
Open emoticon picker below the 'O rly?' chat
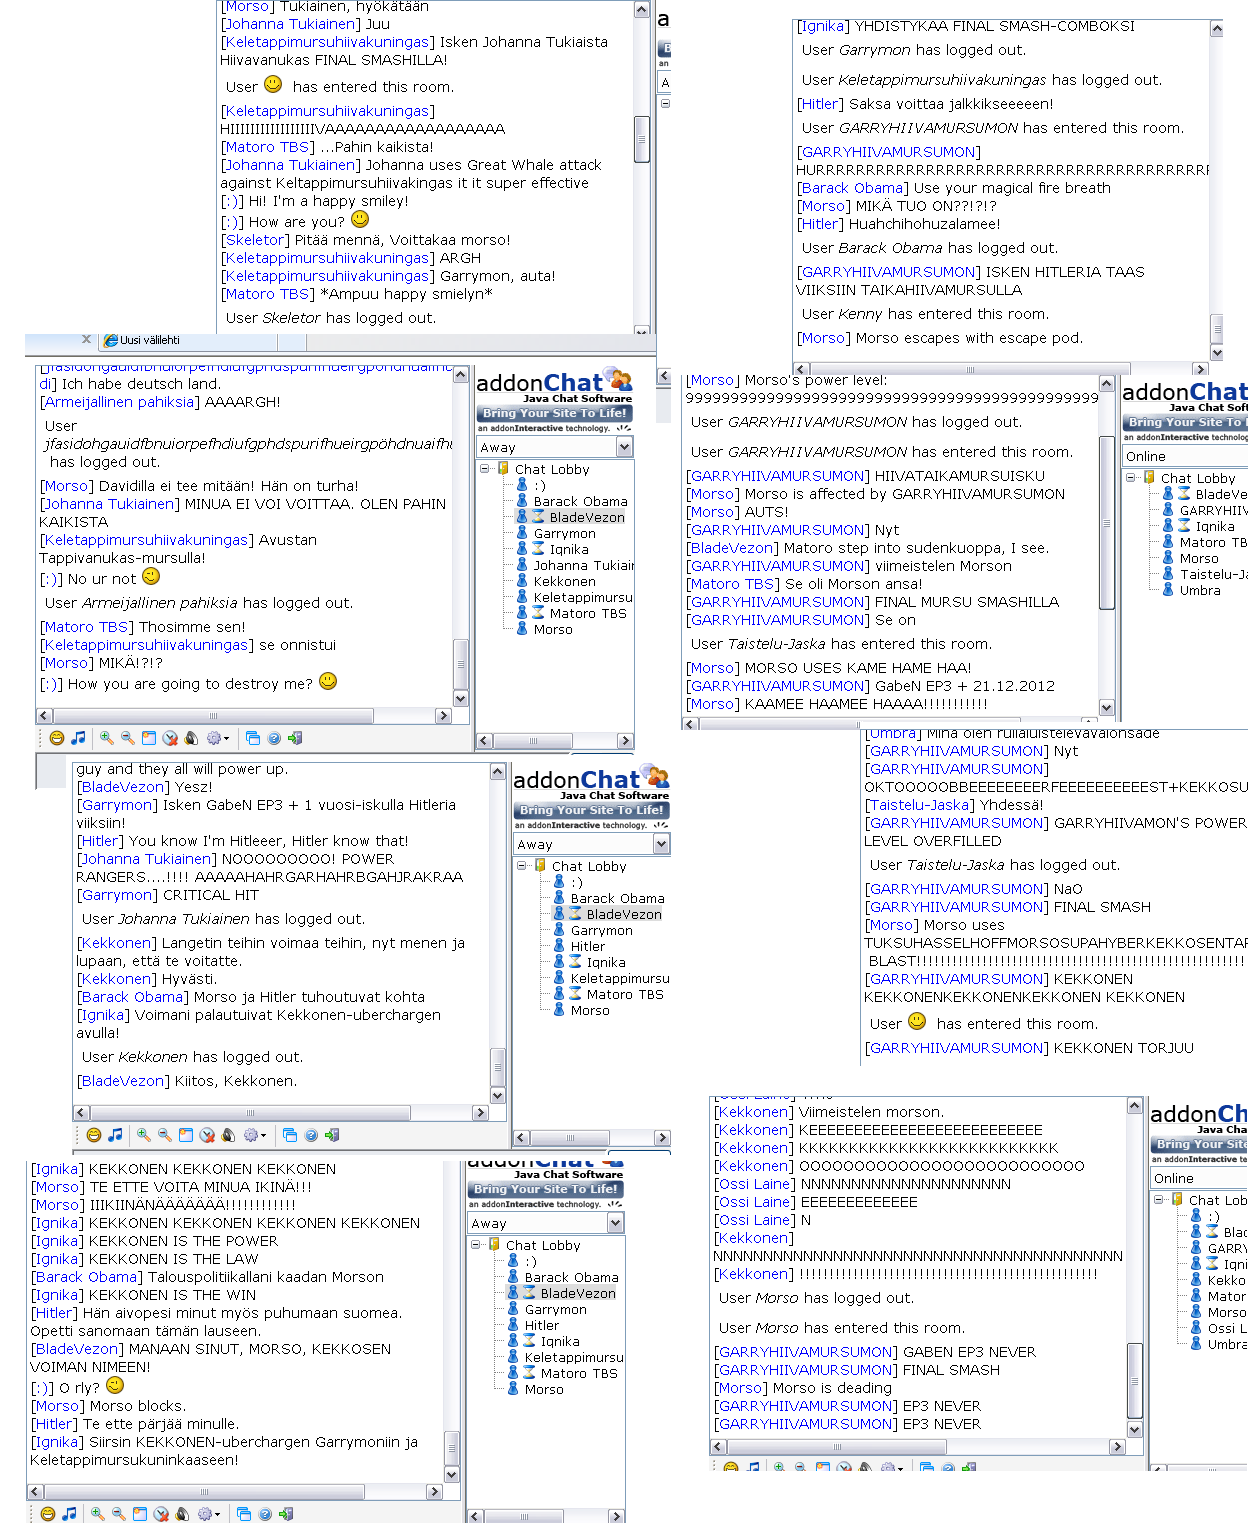click(x=48, y=1514)
